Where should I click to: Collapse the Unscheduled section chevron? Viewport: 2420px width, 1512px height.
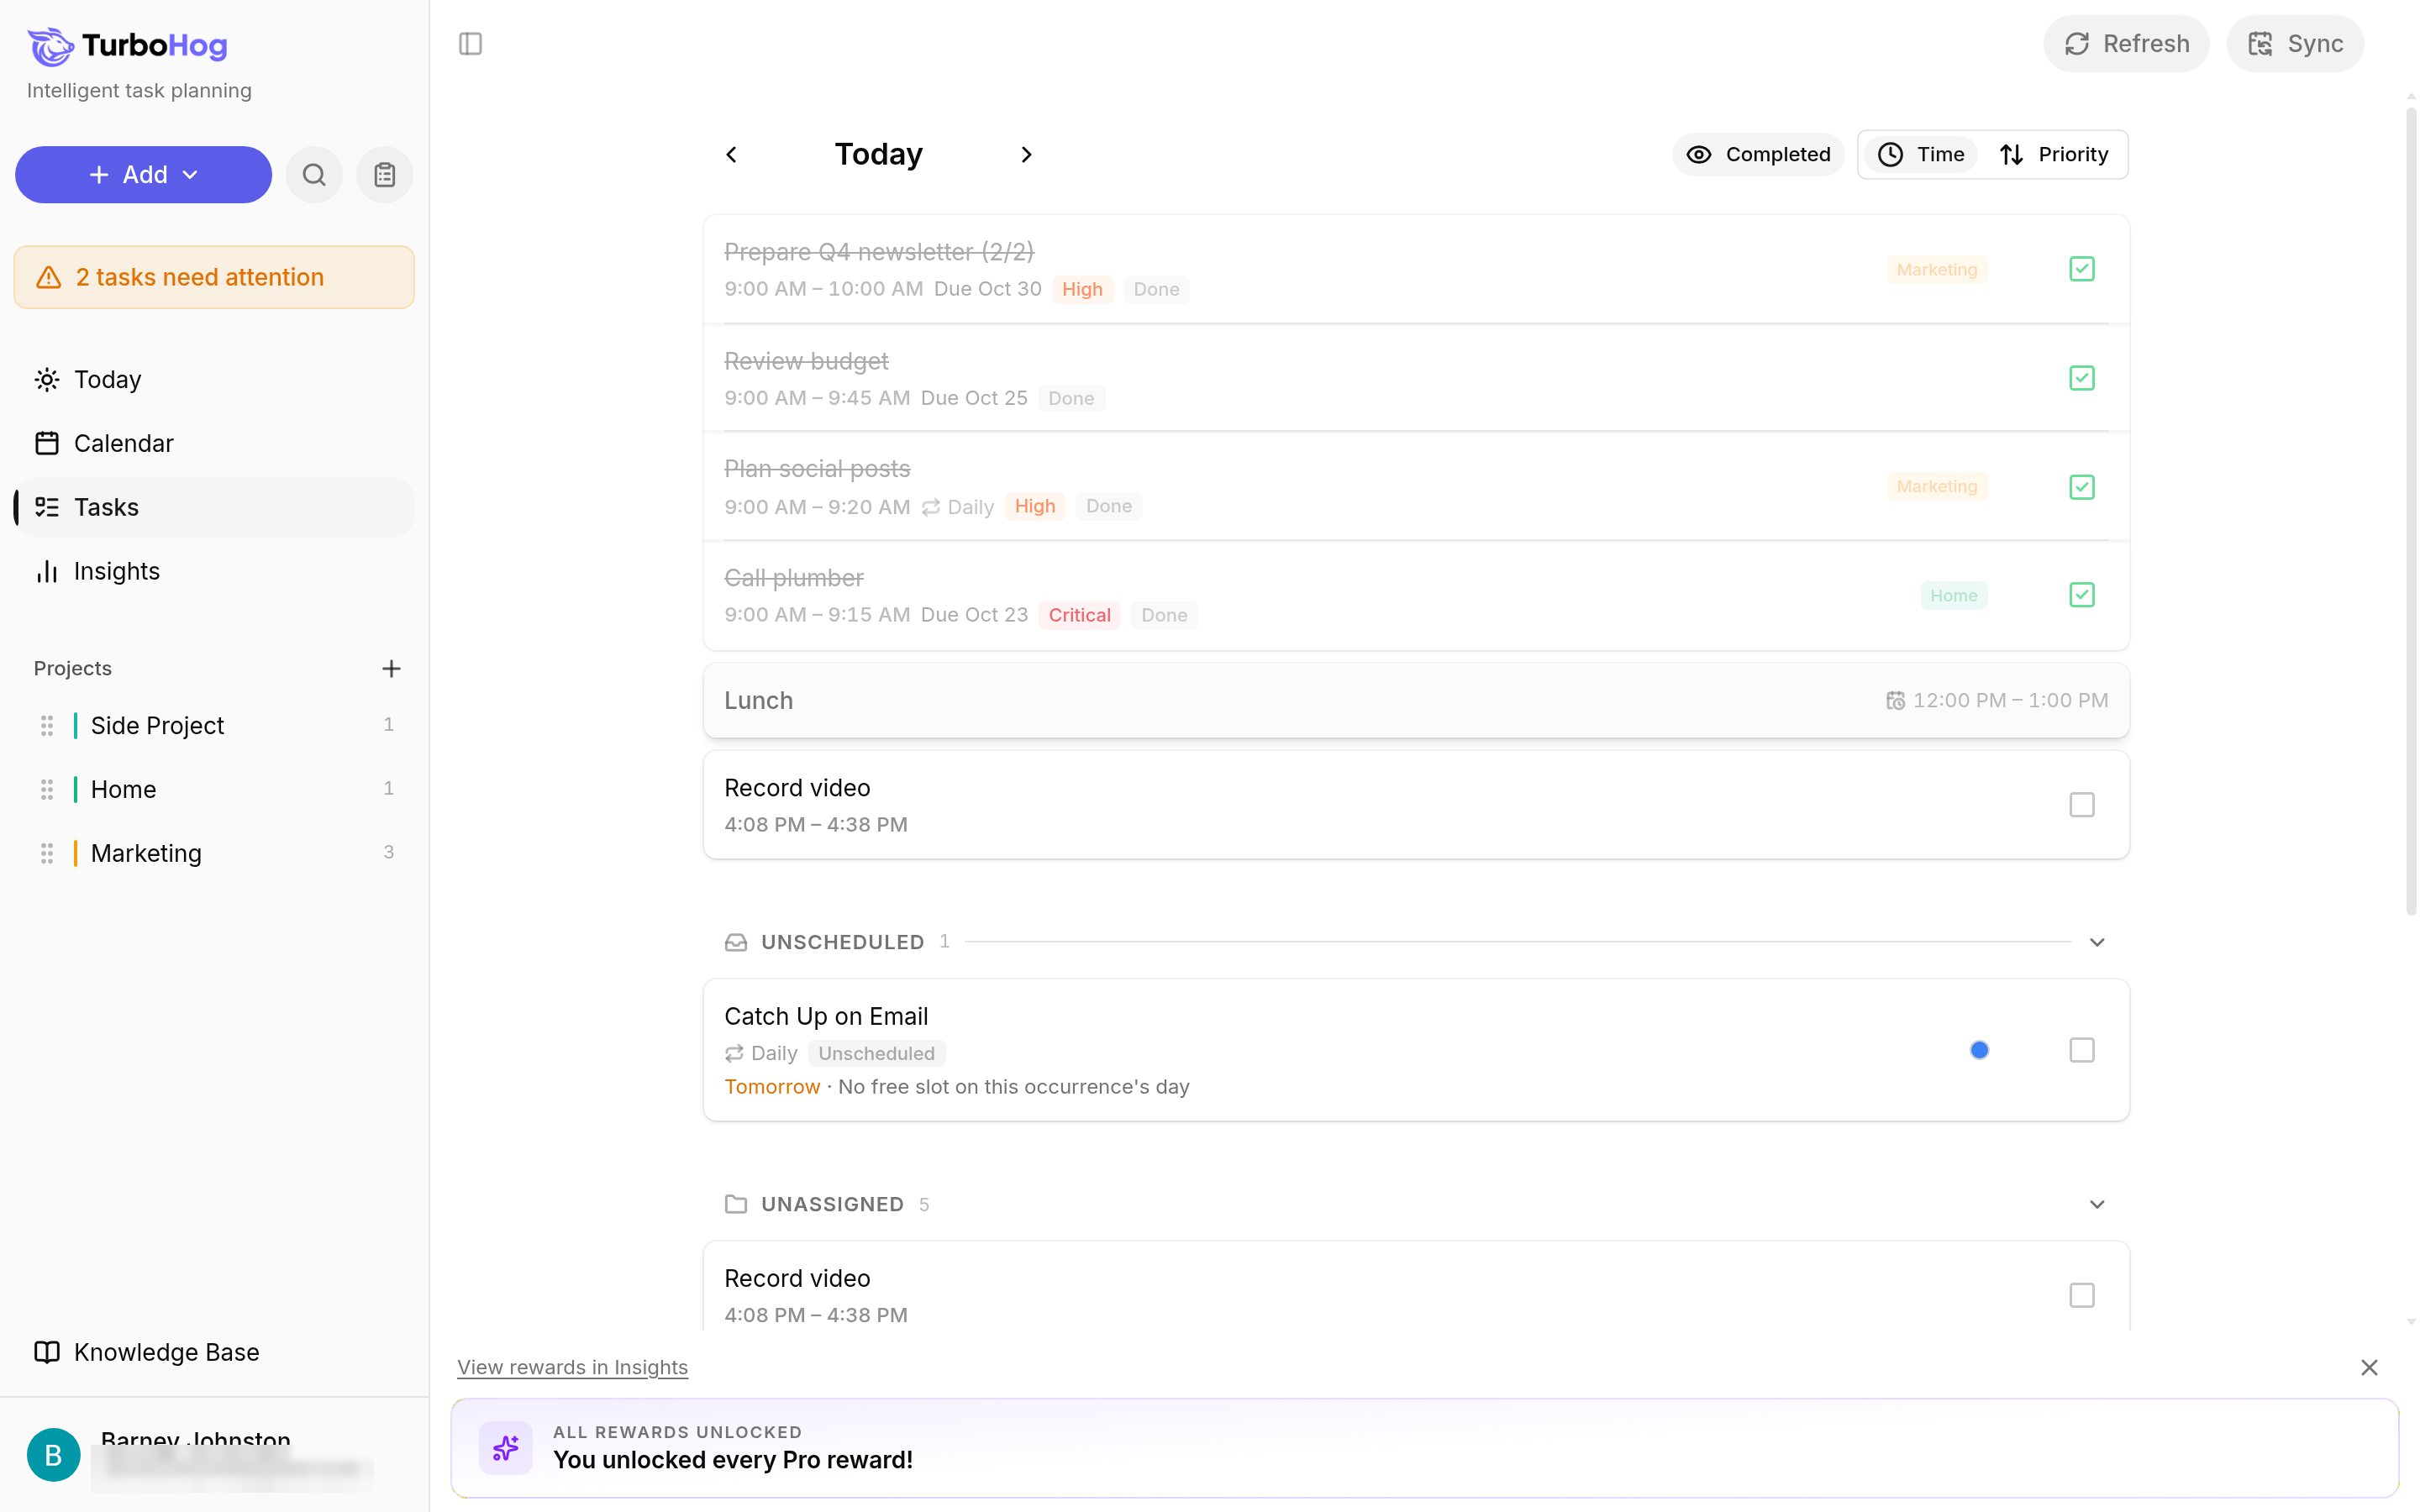coord(2097,942)
